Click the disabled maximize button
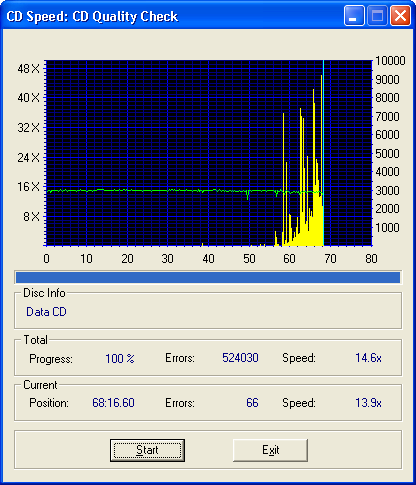Screen dimensions: 416x485 tap(377, 16)
